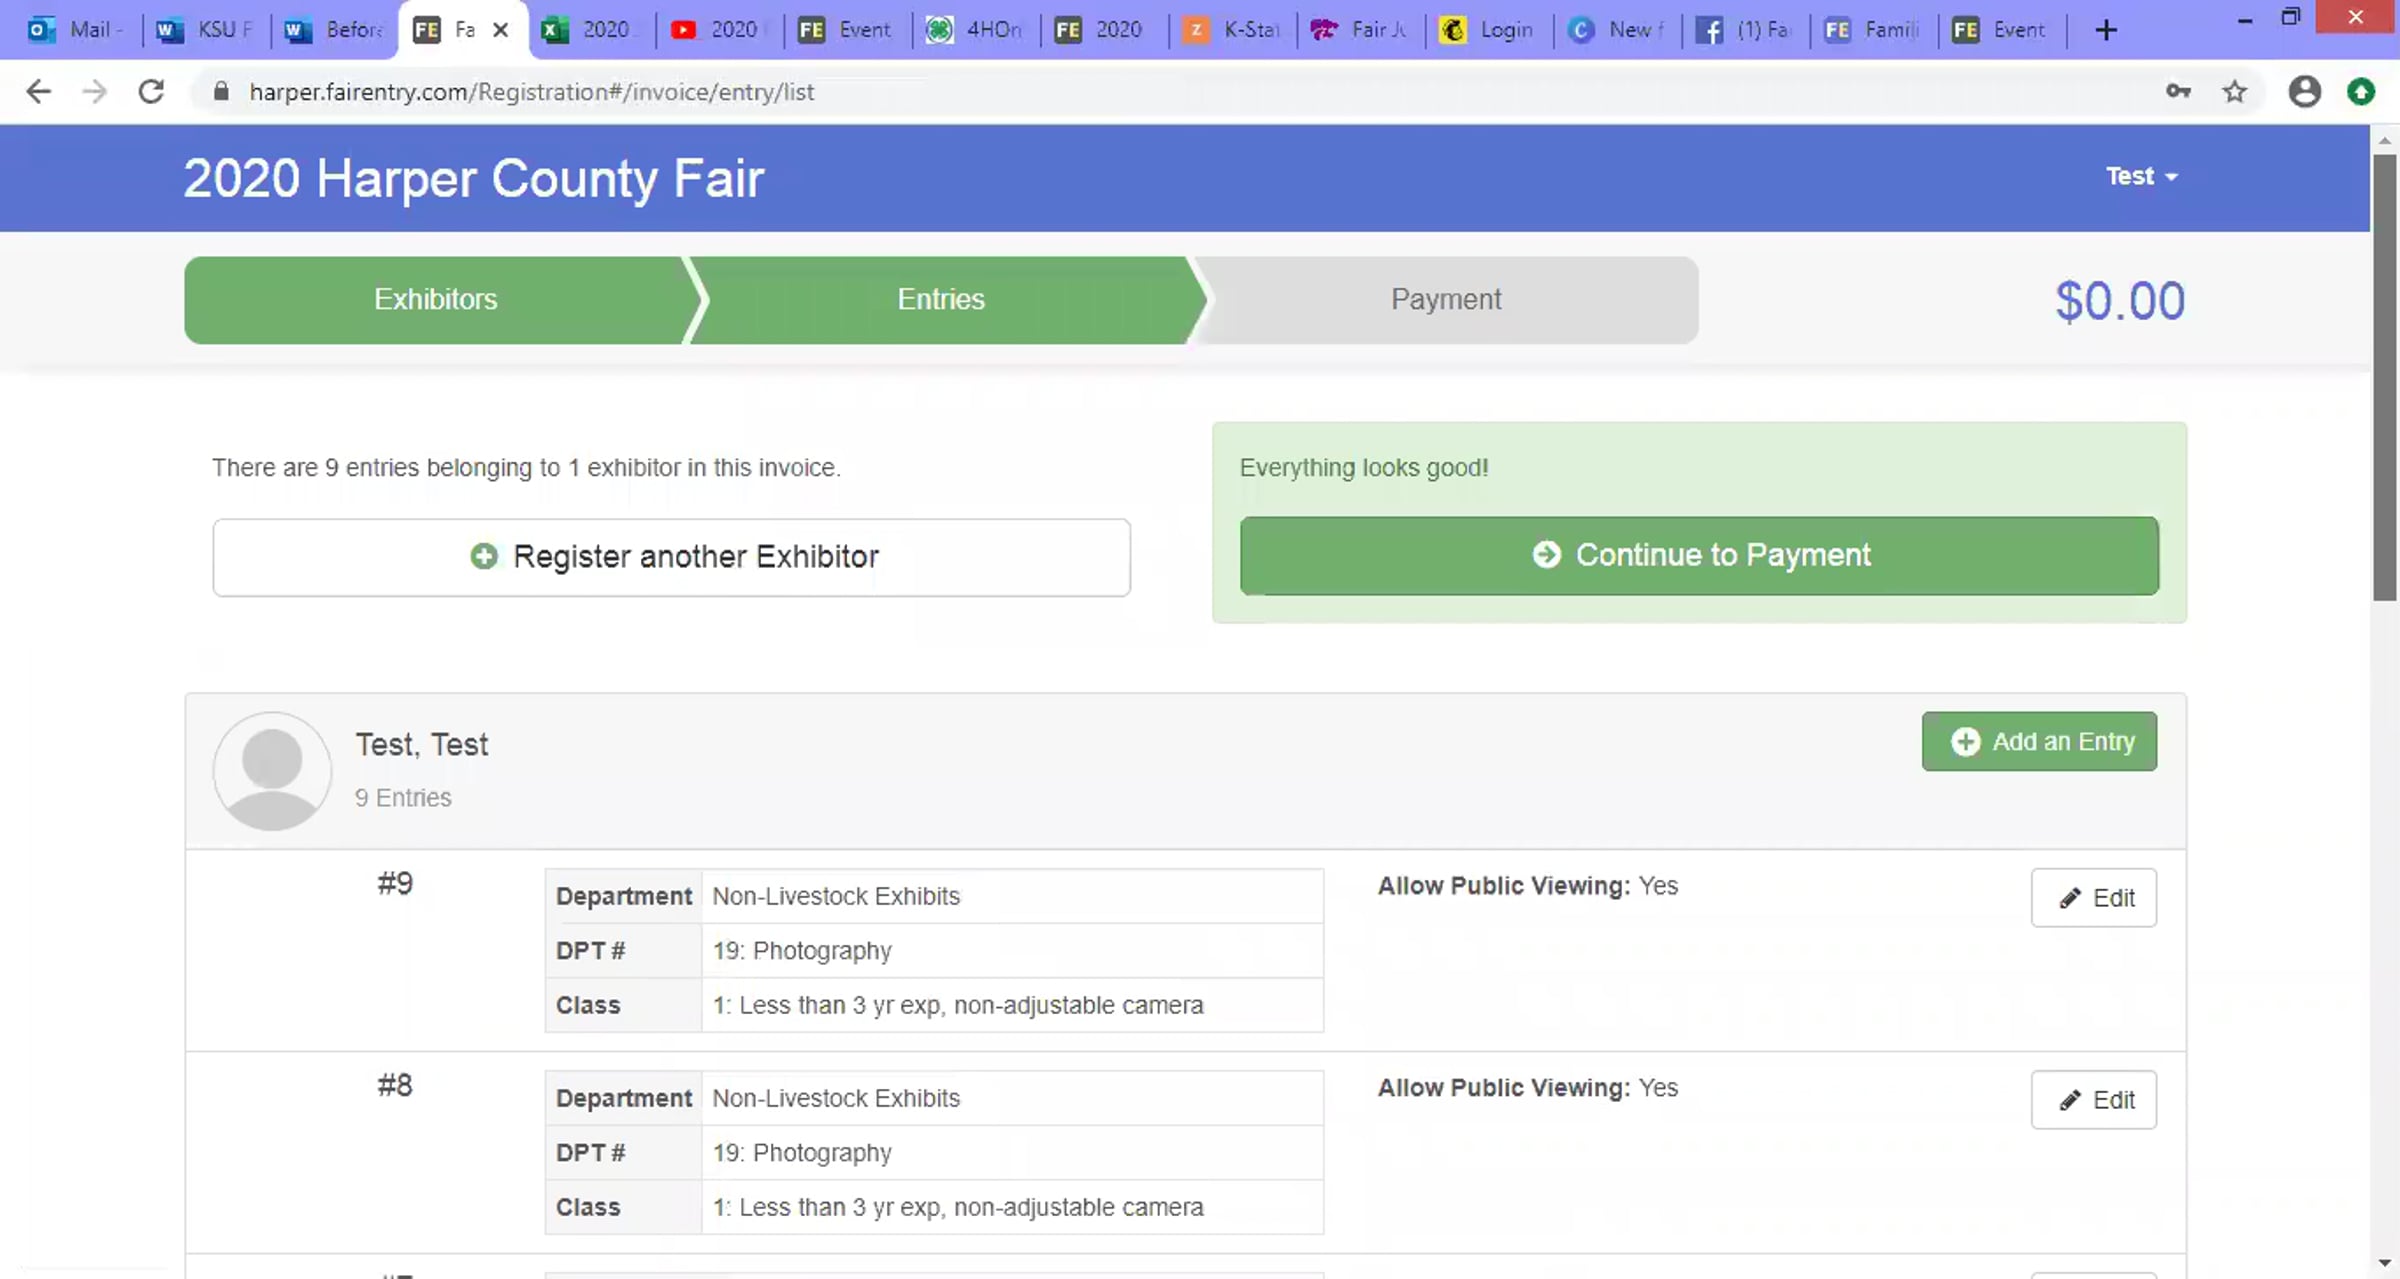Click the Everything looks good! message

tap(1364, 468)
